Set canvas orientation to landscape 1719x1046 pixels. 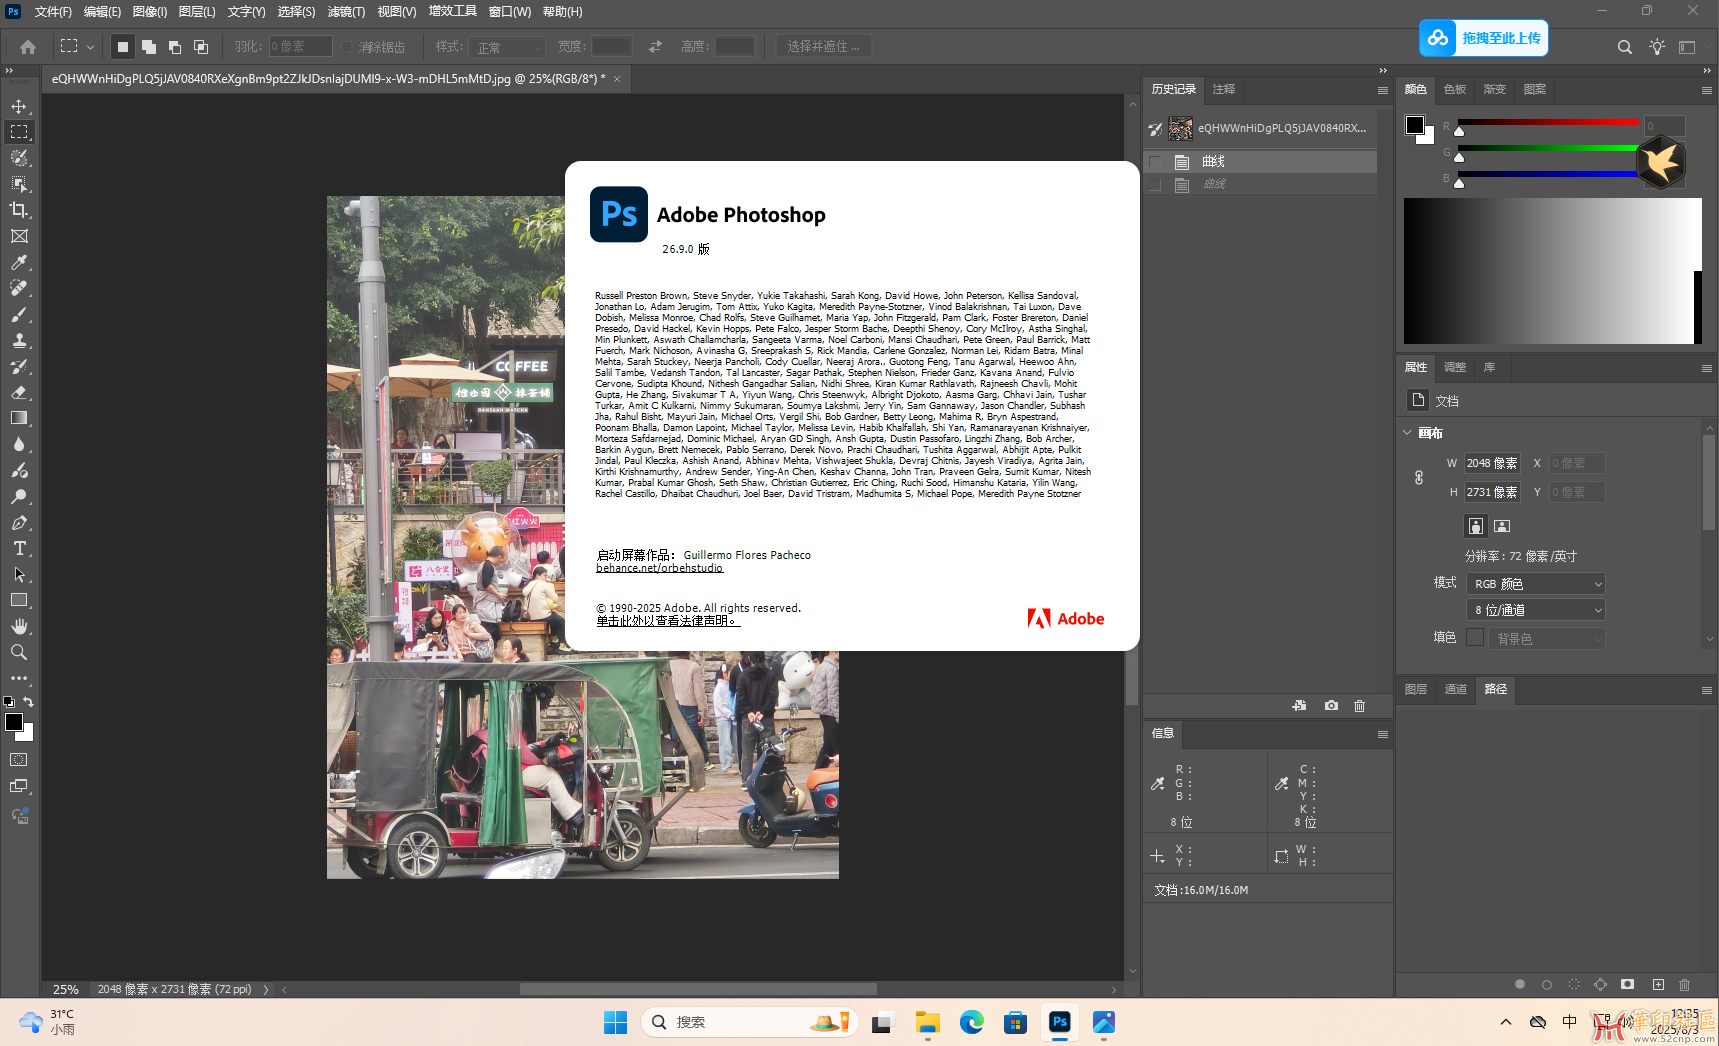click(x=1502, y=526)
